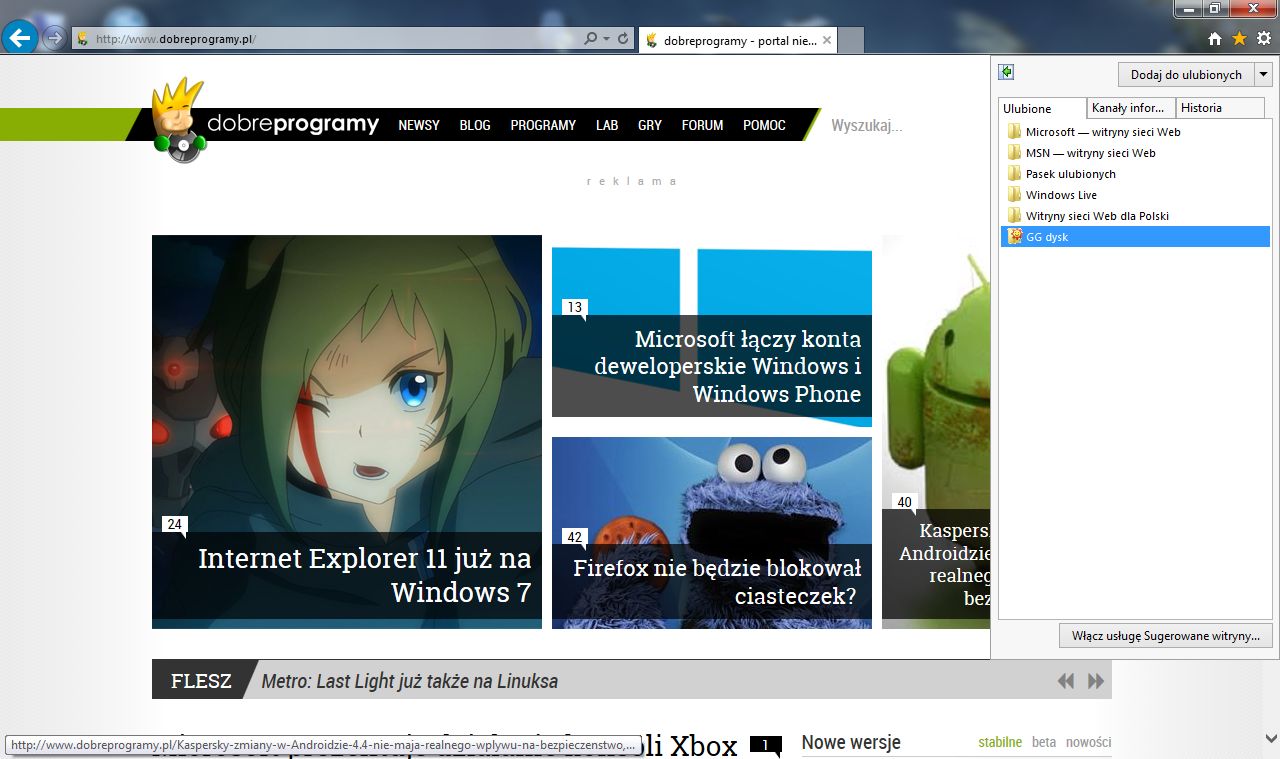Open Microsoft łączy konta deweloperskie article
This screenshot has width=1280, height=759.
tap(712, 332)
